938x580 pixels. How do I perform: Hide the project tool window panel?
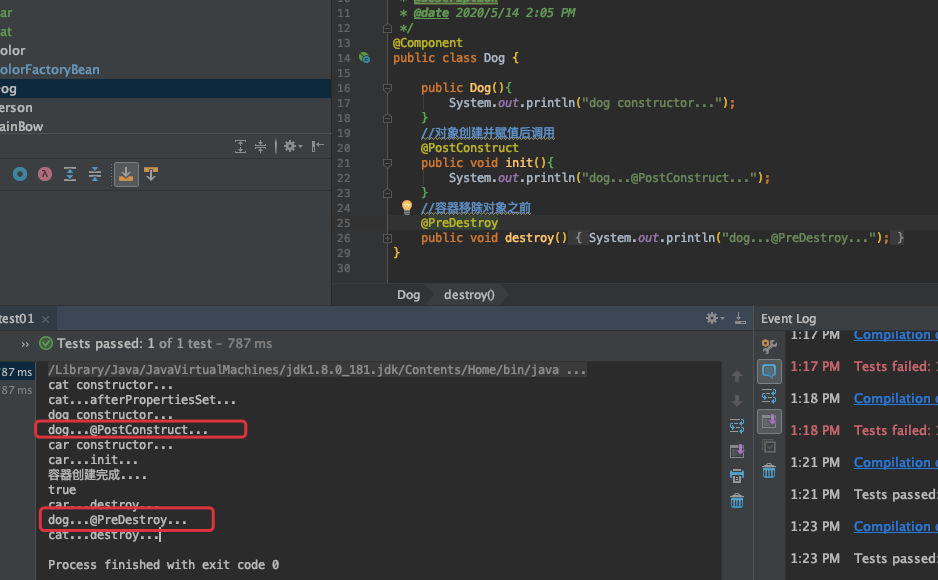tap(317, 146)
